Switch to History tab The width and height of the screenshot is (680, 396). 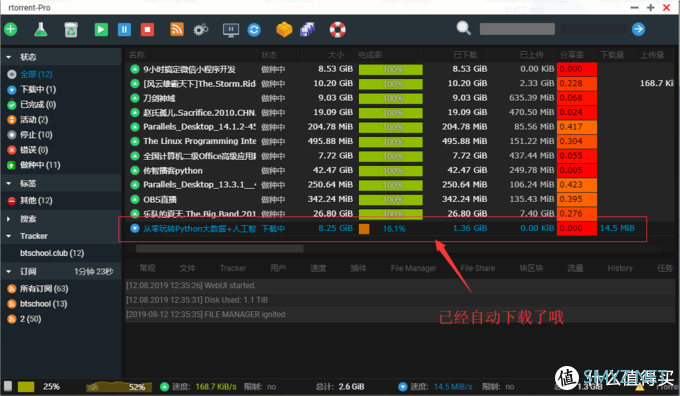click(620, 268)
